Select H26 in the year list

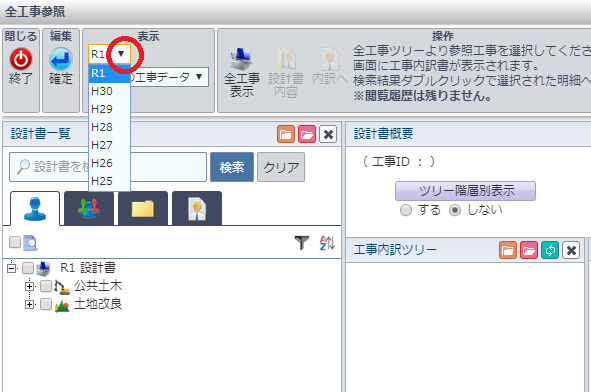pyautogui.click(x=109, y=164)
